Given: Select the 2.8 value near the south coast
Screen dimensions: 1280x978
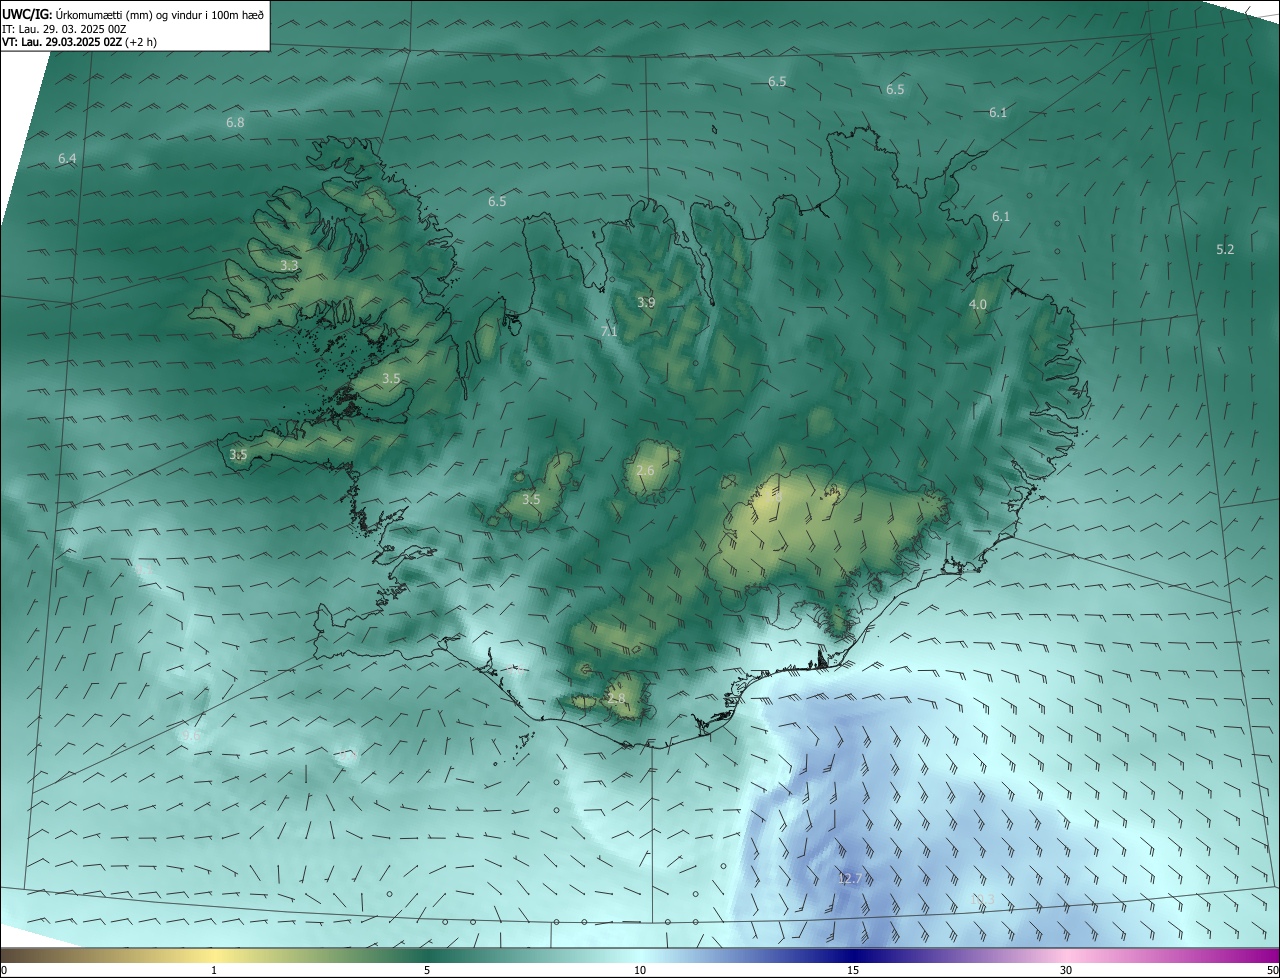Looking at the screenshot, I should click(615, 698).
